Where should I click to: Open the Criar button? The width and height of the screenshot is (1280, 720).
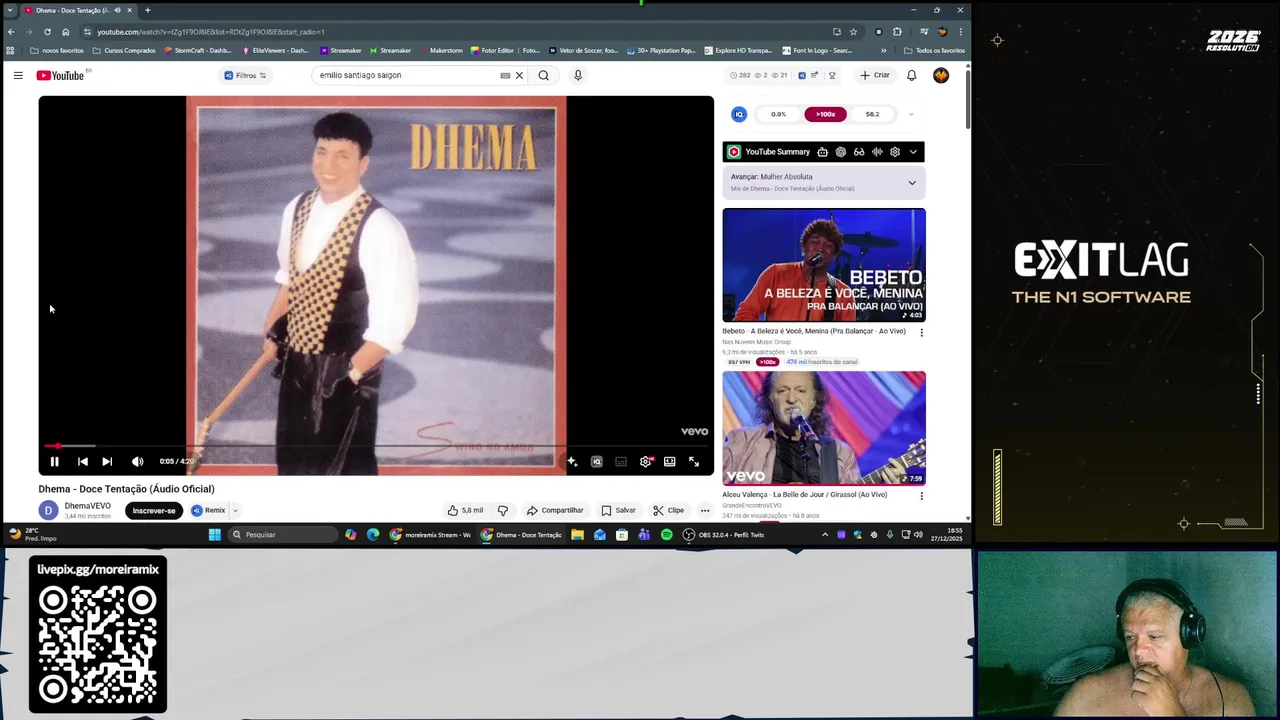874,75
